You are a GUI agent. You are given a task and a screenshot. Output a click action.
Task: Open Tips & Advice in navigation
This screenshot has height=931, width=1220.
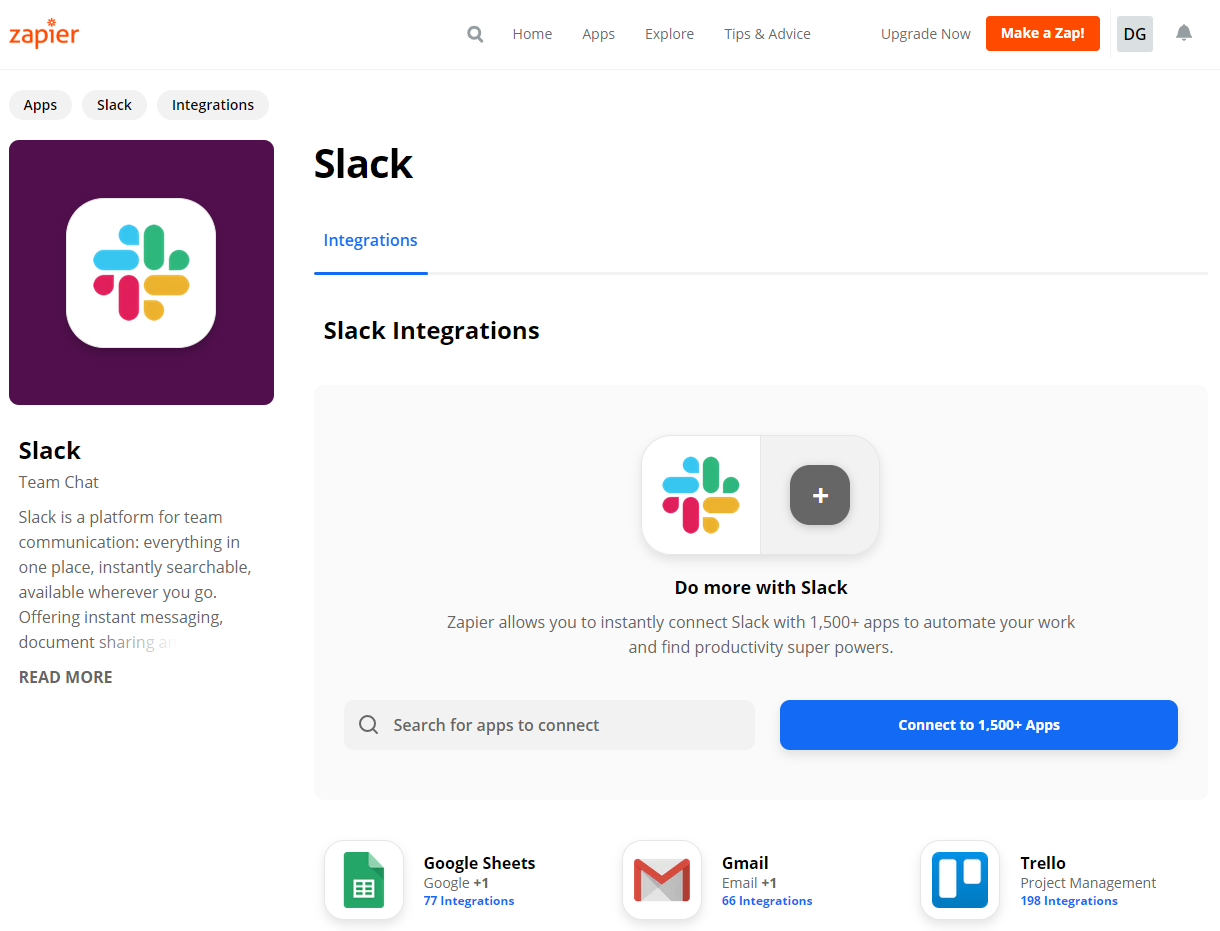tap(767, 34)
